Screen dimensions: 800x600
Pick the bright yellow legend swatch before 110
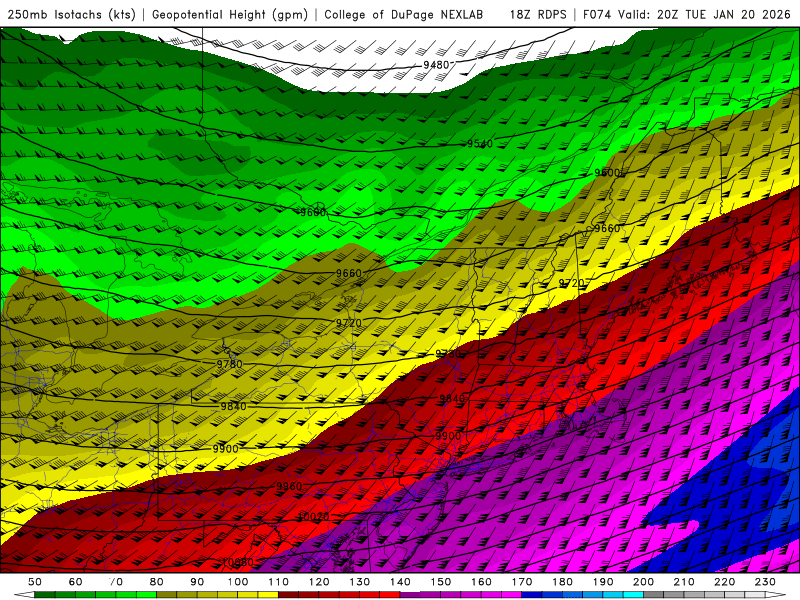[268, 595]
